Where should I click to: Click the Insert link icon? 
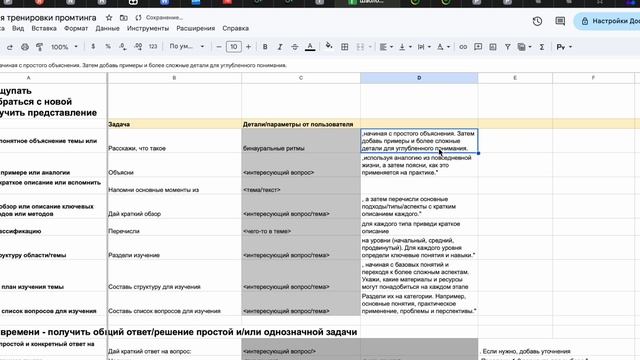coord(463,47)
